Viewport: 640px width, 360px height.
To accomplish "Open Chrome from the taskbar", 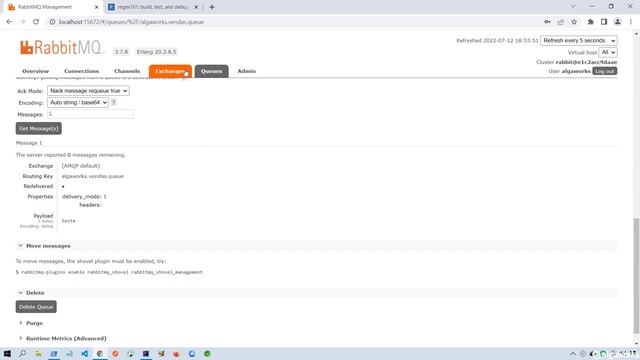I will click(x=100, y=353).
